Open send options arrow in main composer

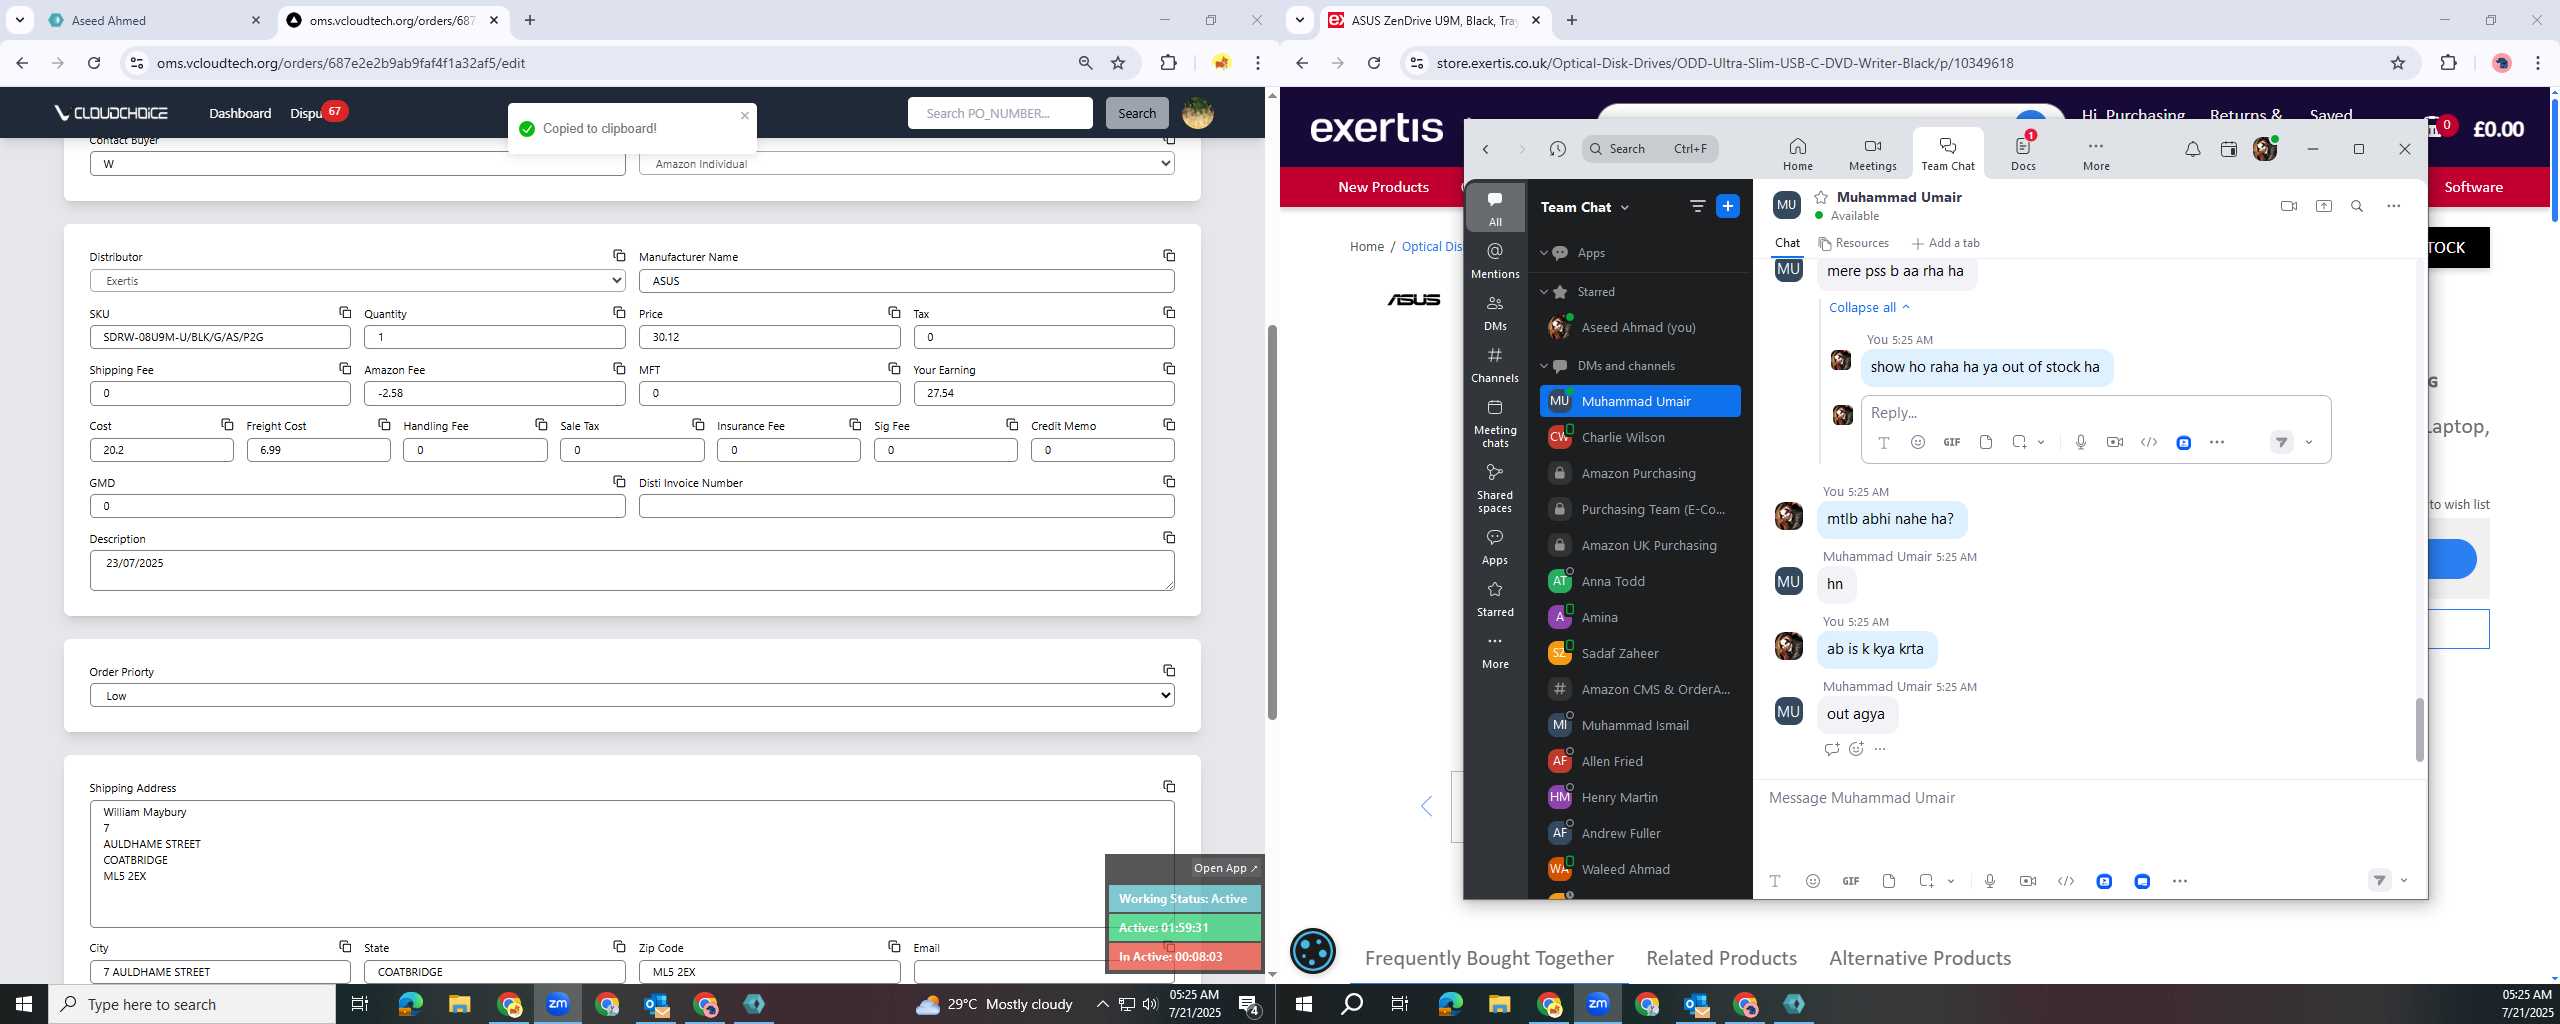2404,881
